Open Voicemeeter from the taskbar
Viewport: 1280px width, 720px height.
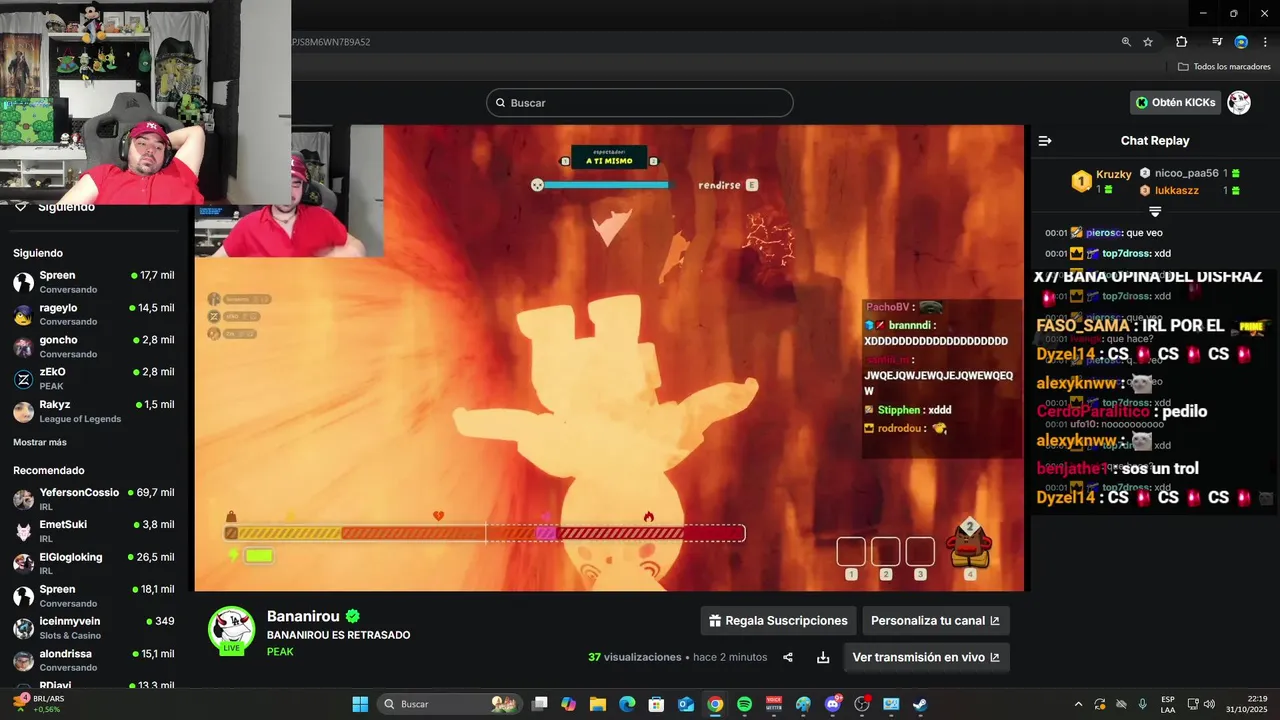click(774, 704)
